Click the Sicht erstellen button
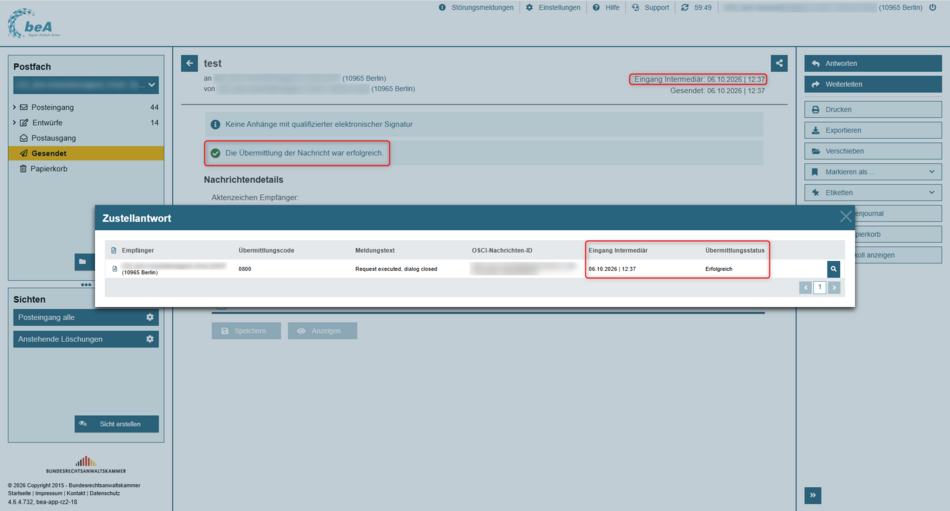Screen dimensions: 950x511 [117, 424]
